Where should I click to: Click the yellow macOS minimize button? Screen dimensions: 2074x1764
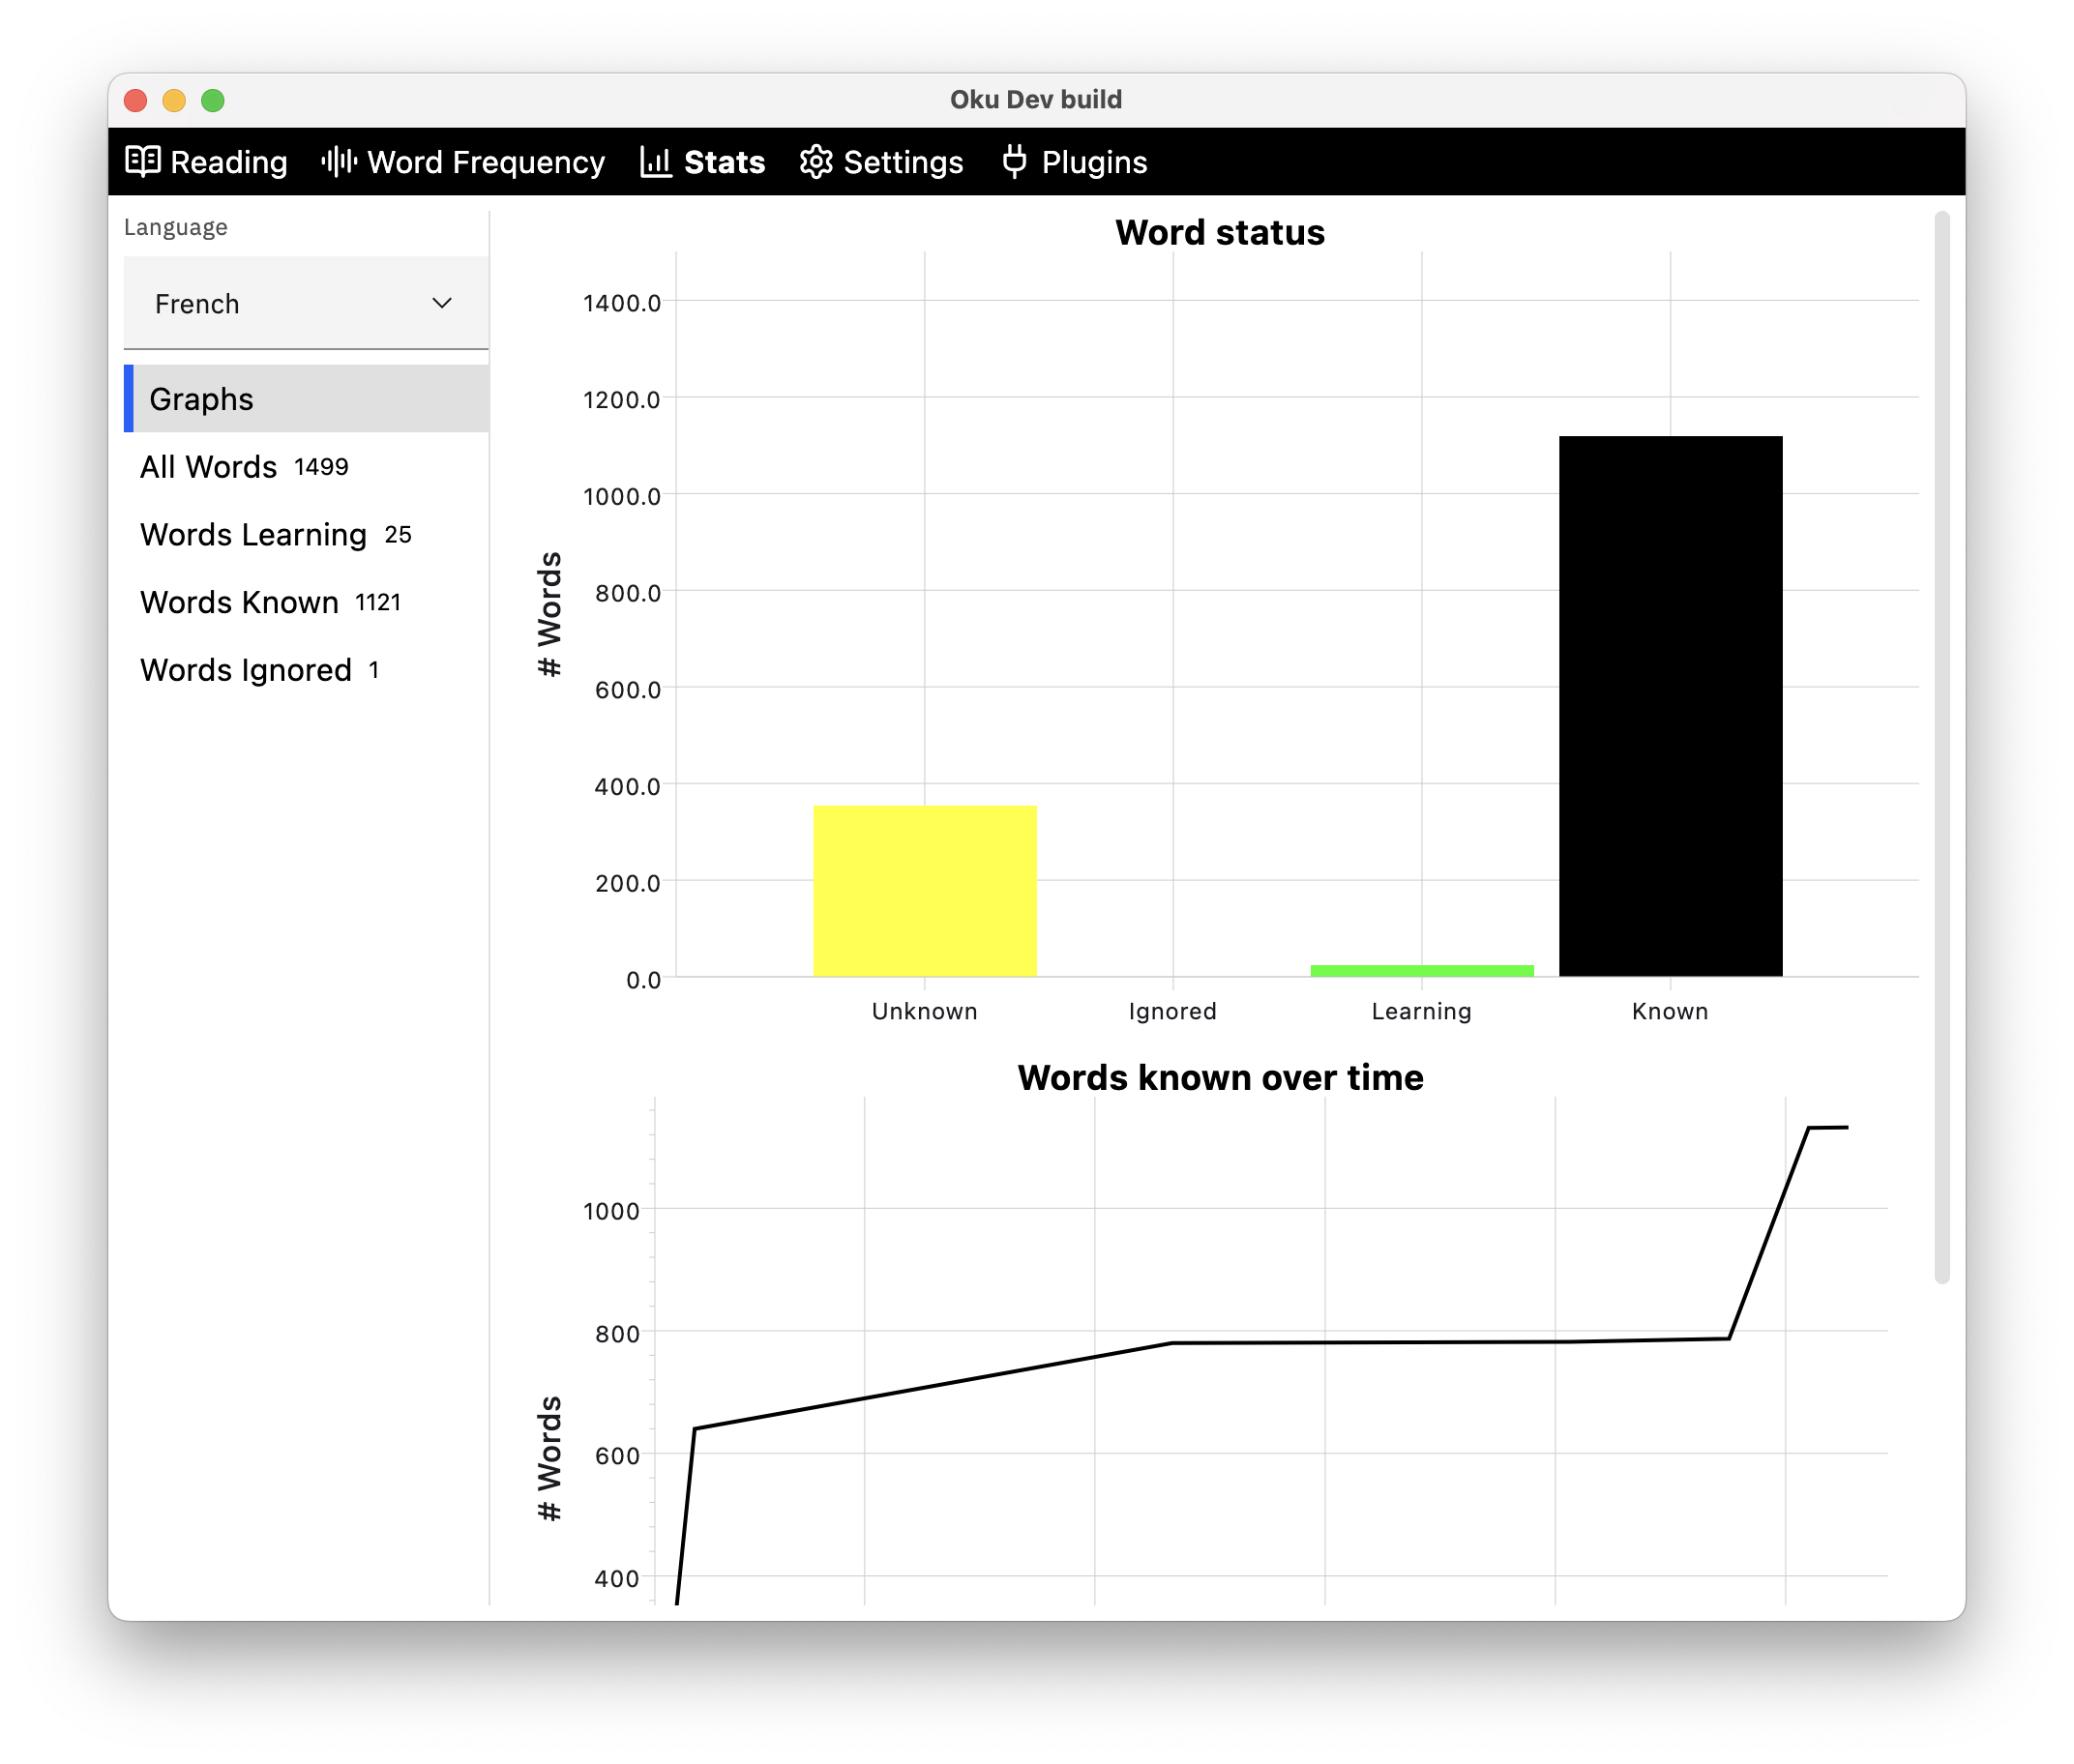174,100
